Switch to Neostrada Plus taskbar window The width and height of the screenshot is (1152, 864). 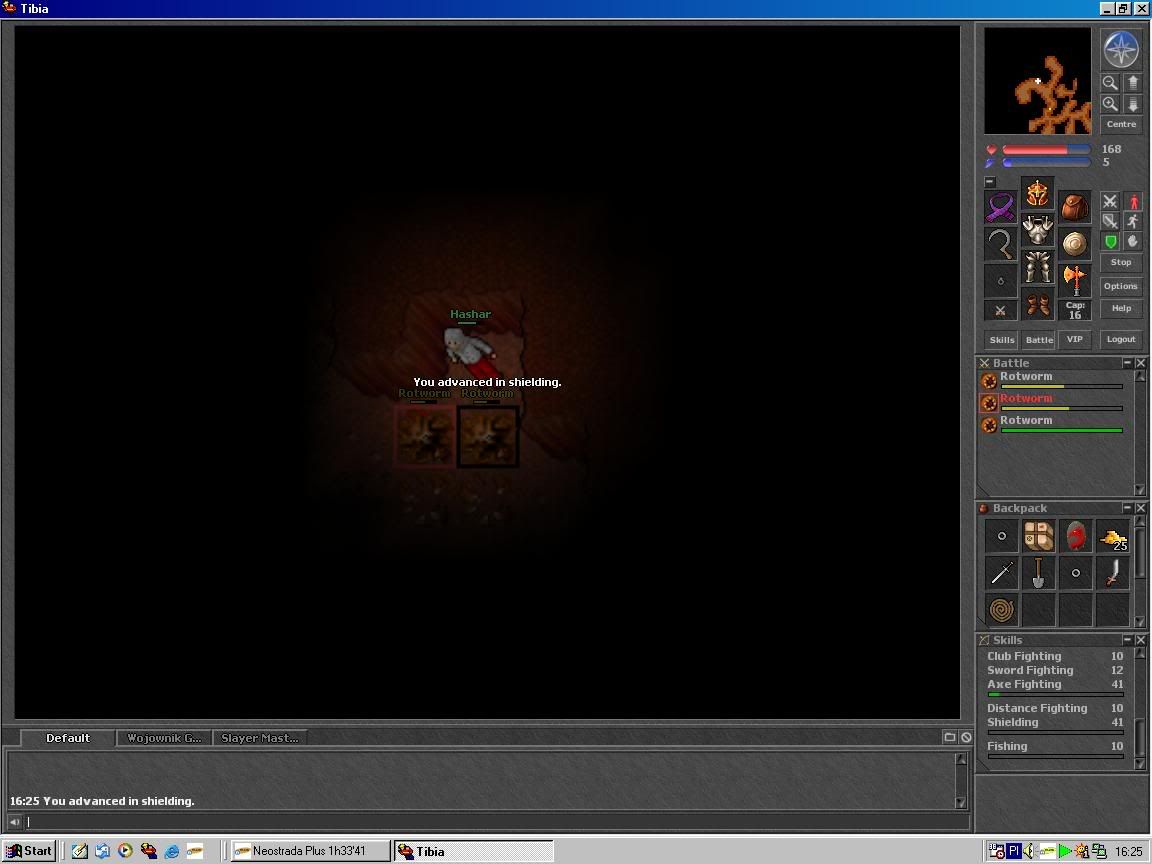310,851
